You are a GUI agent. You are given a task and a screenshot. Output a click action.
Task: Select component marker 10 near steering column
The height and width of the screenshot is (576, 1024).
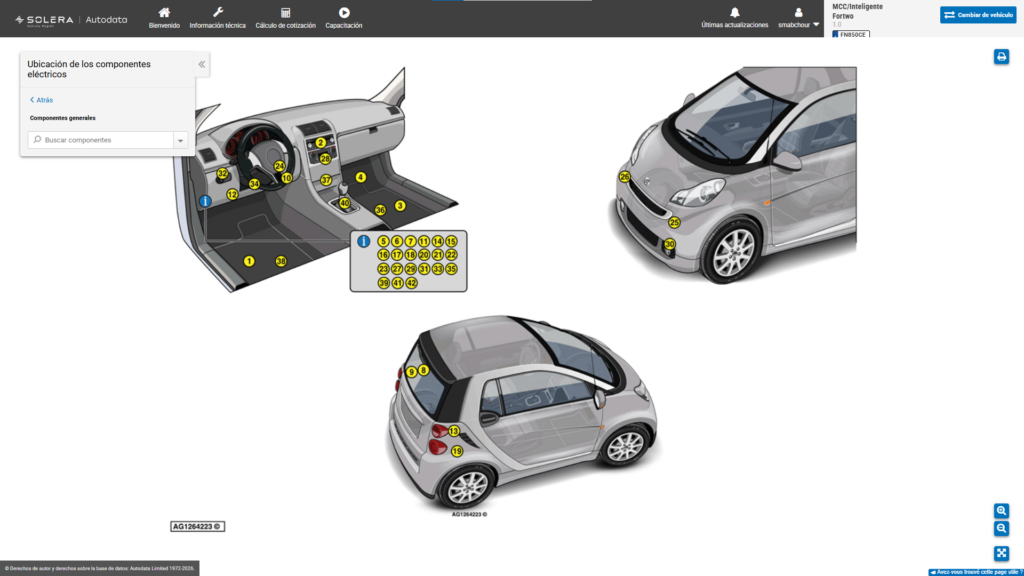pyautogui.click(x=286, y=178)
